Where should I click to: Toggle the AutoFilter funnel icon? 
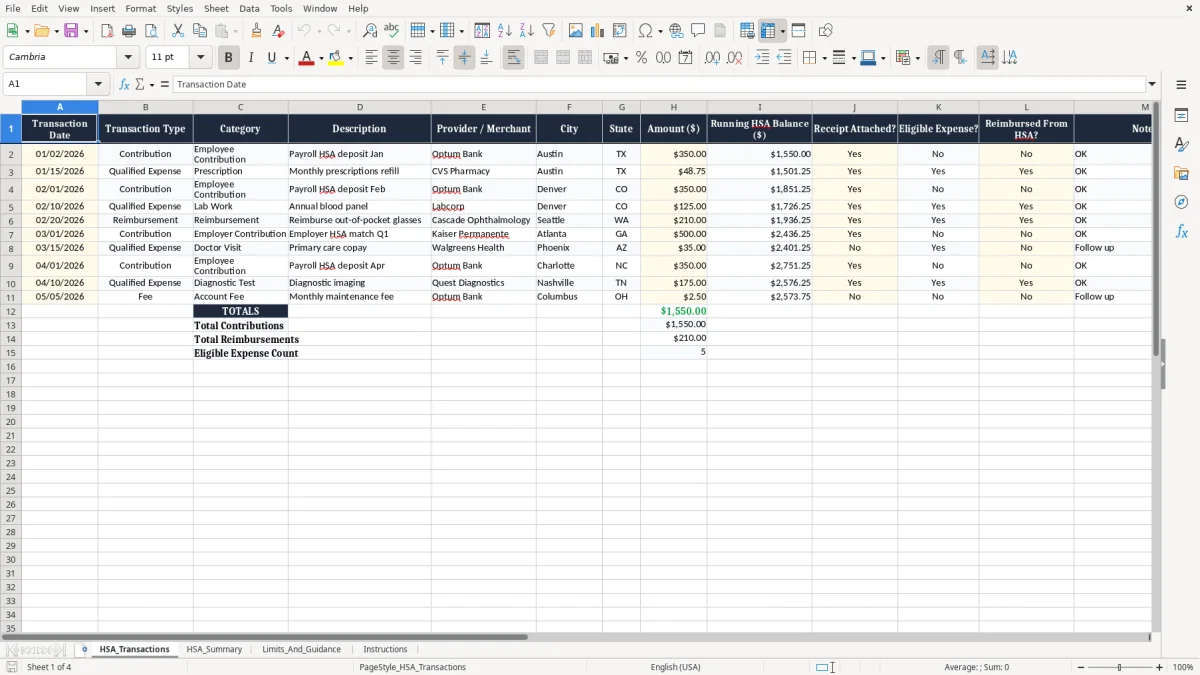(x=549, y=31)
